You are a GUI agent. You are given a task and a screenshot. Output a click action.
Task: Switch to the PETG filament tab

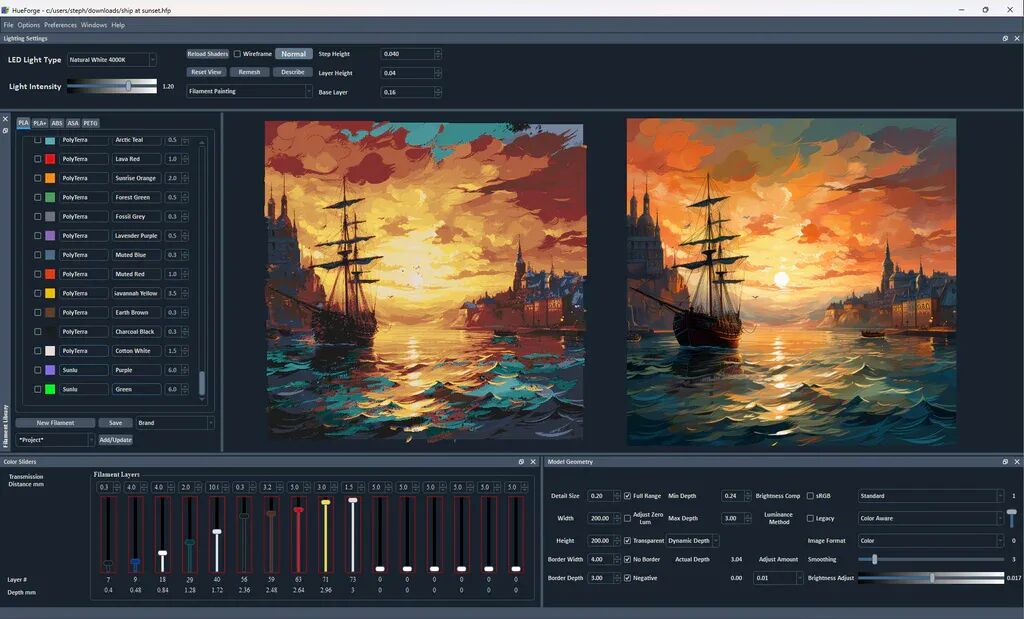91,123
